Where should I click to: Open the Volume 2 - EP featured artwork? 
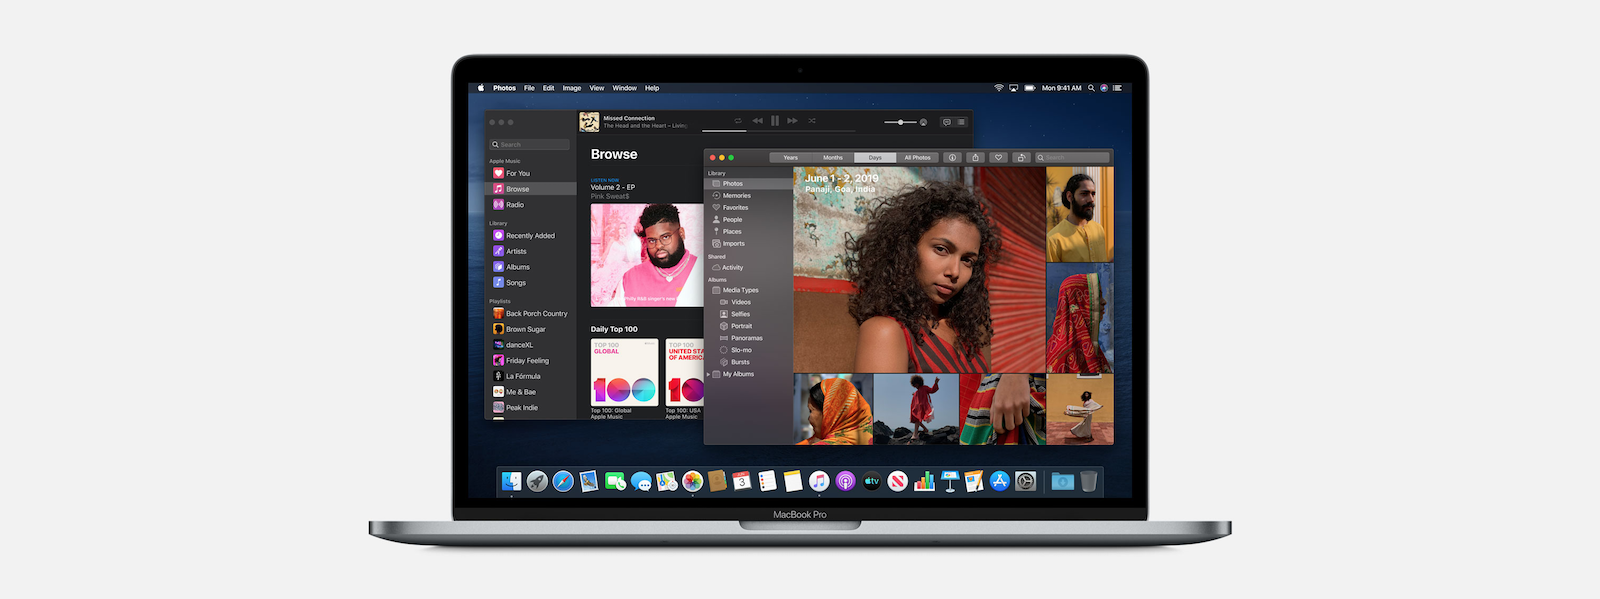point(647,255)
